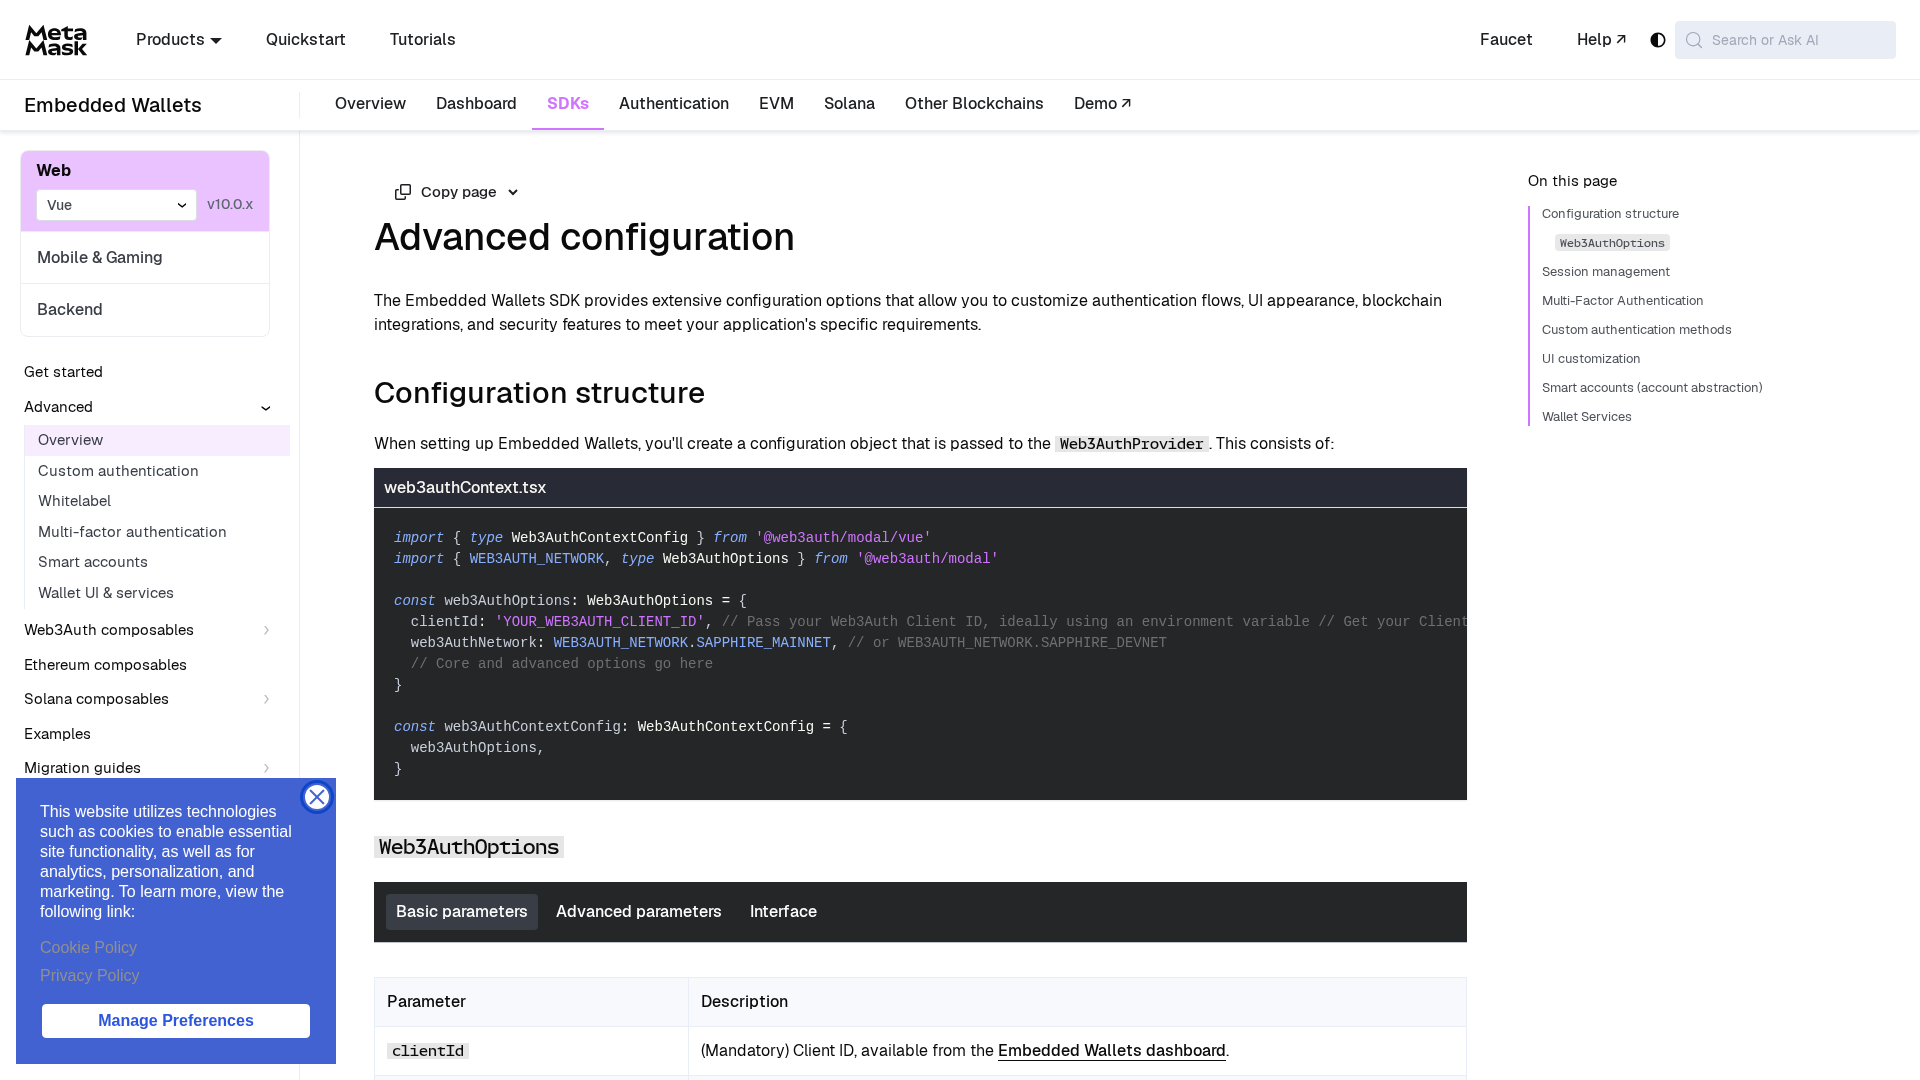Image resolution: width=1920 pixels, height=1080 pixels.
Task: Select the Basic parameters tab
Action: pos(462,912)
